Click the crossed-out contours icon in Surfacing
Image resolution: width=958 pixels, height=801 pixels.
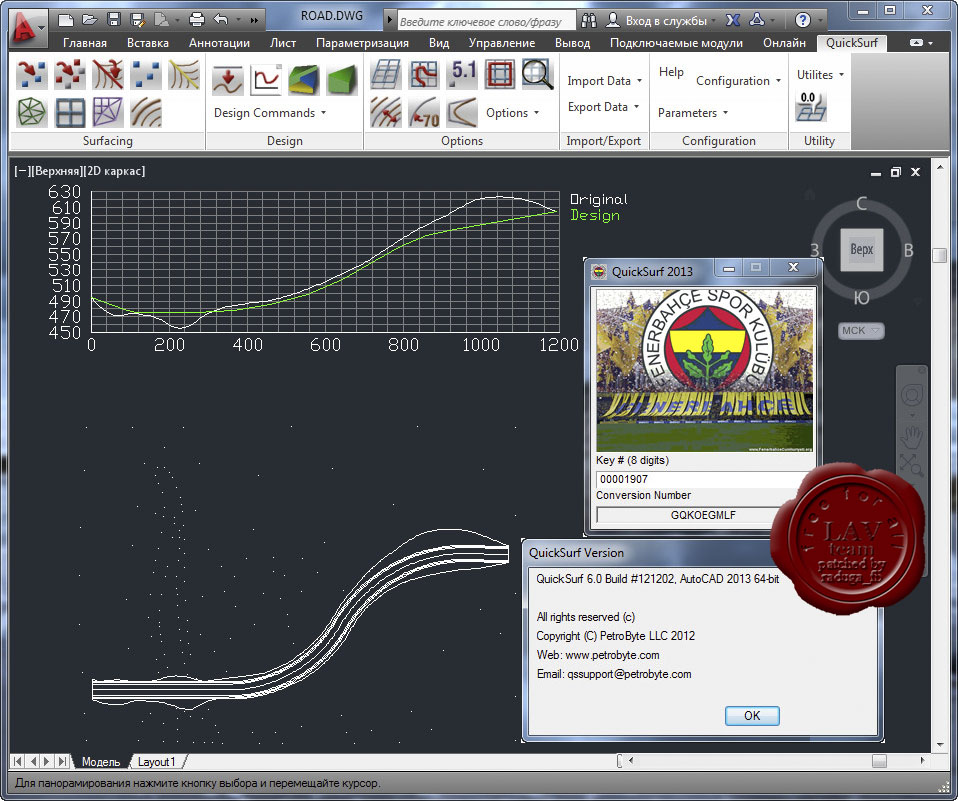pyautogui.click(x=108, y=74)
